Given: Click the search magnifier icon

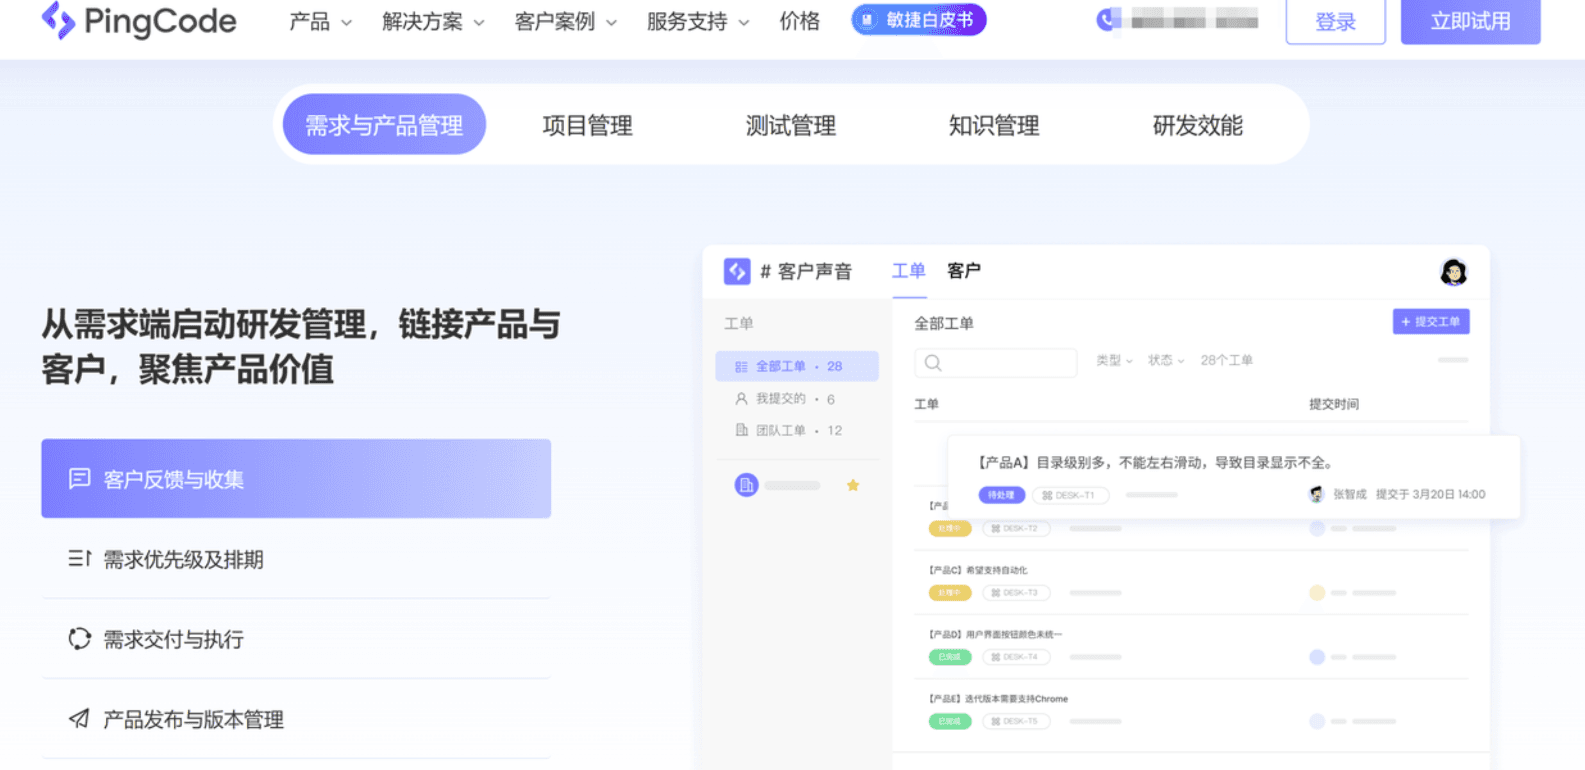Looking at the screenshot, I should [933, 363].
